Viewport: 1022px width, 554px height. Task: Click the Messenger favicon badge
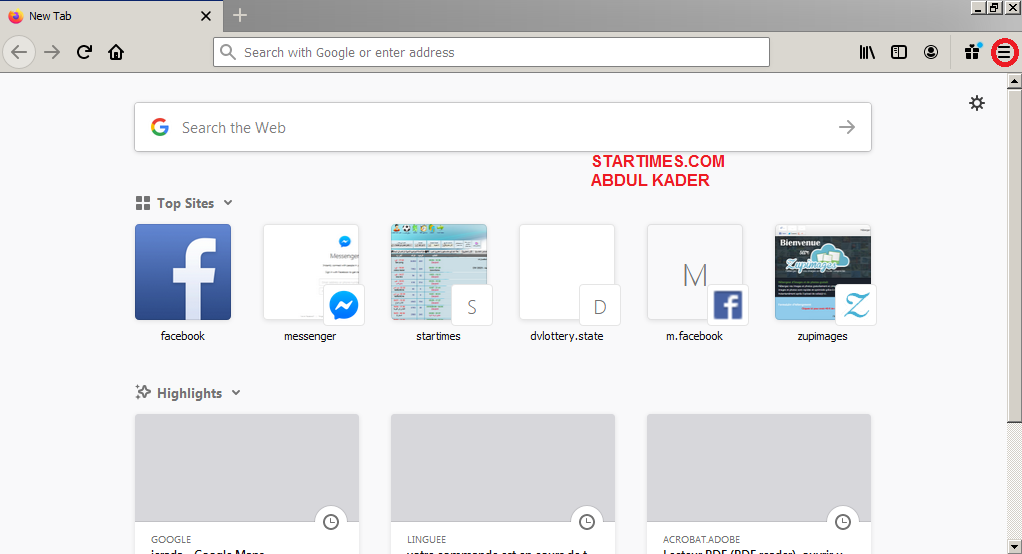tap(343, 305)
